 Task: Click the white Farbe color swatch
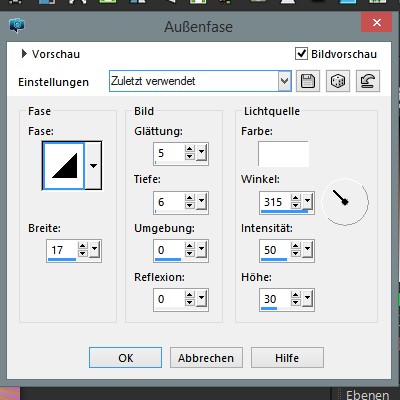point(283,154)
